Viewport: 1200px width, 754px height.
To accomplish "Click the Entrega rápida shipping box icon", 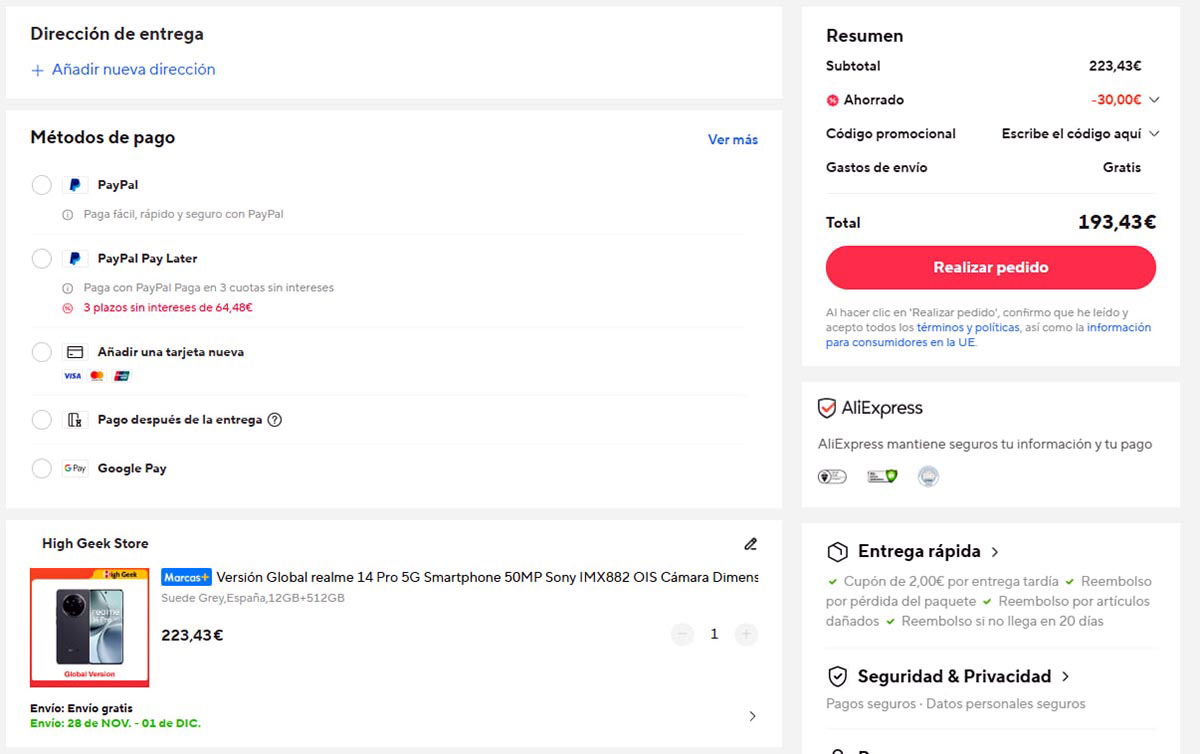I will point(835,551).
